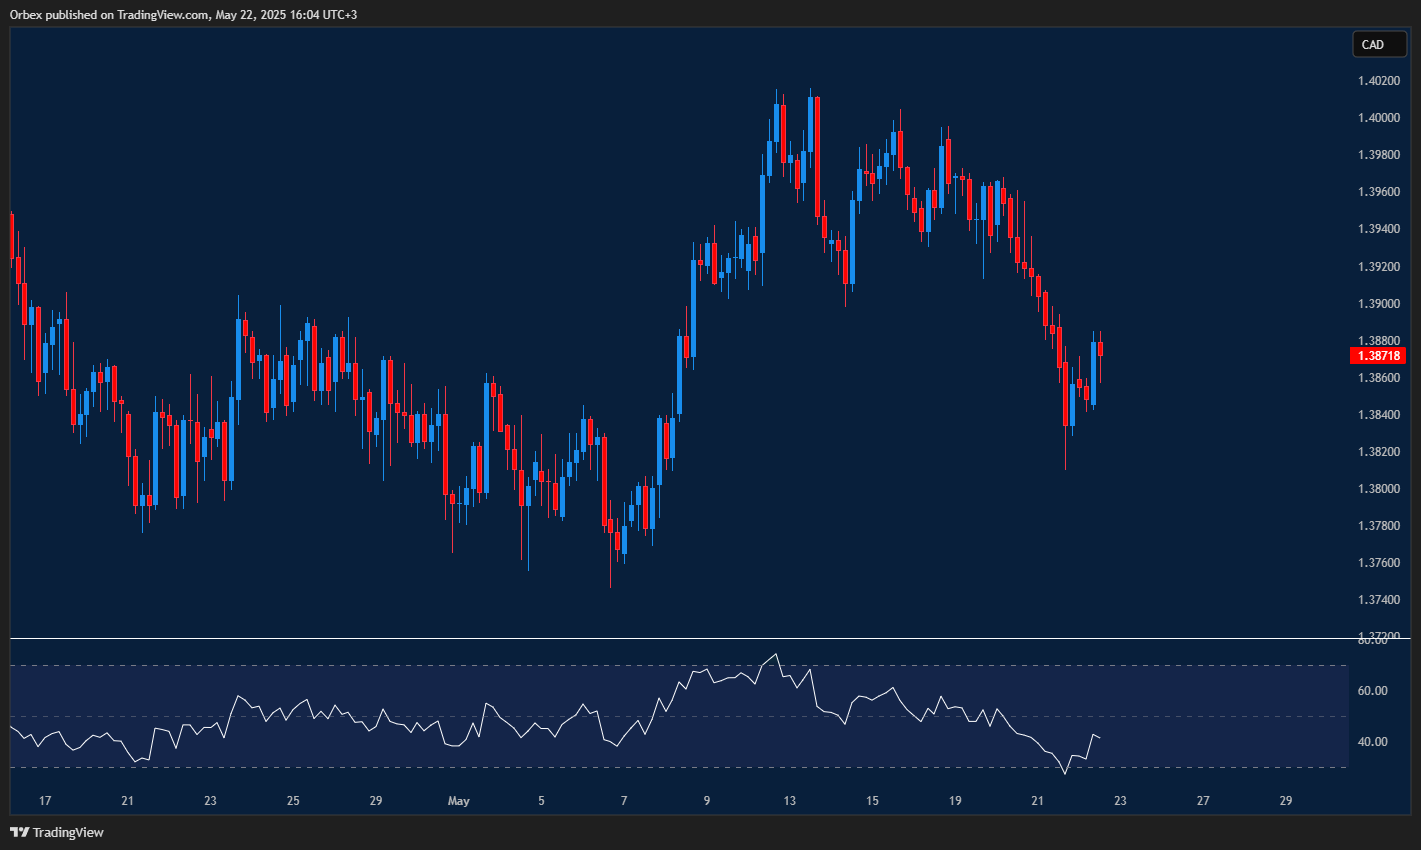
Task: Click the 1.37400 price scale label
Action: (x=1378, y=600)
